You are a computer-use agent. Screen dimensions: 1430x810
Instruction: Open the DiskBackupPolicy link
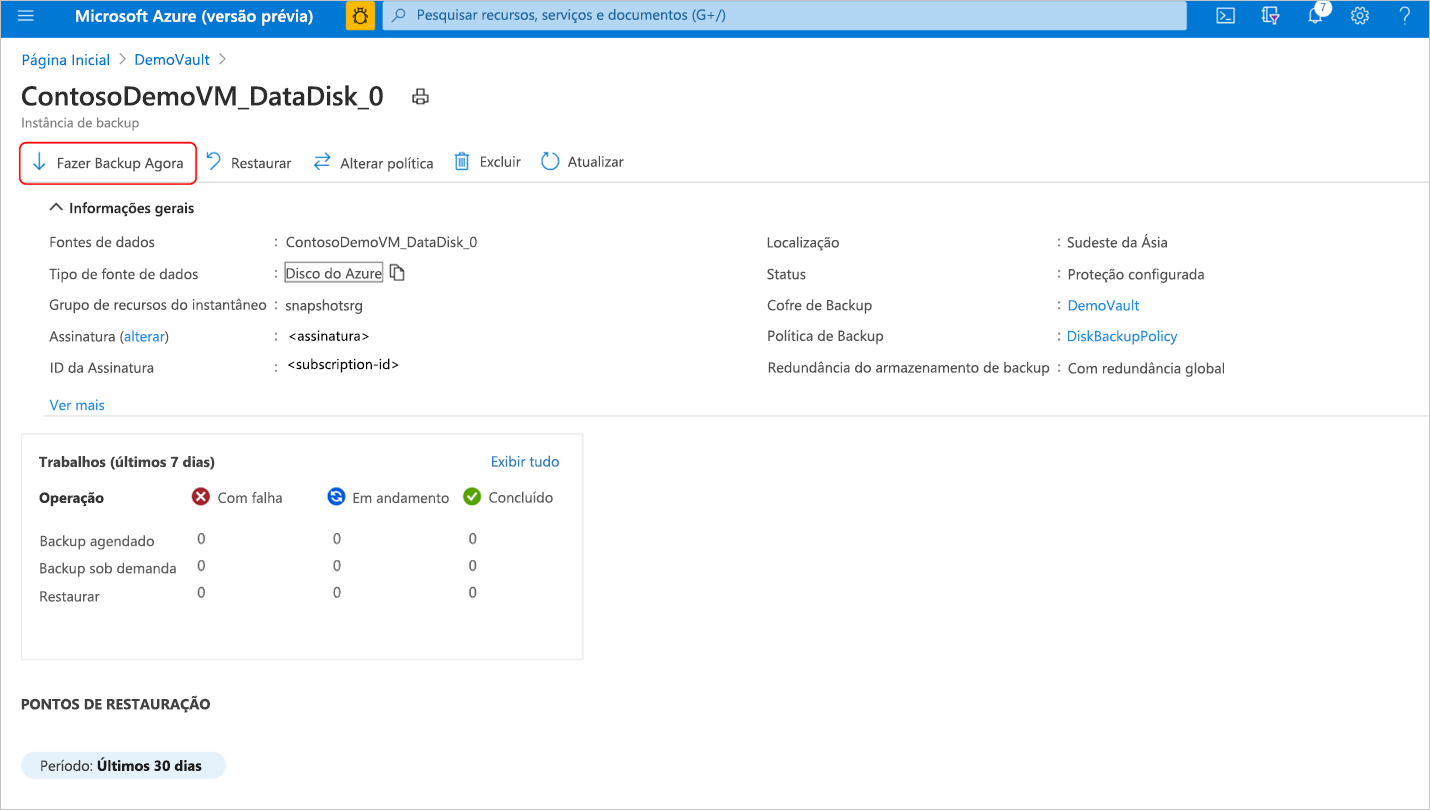click(x=1122, y=336)
